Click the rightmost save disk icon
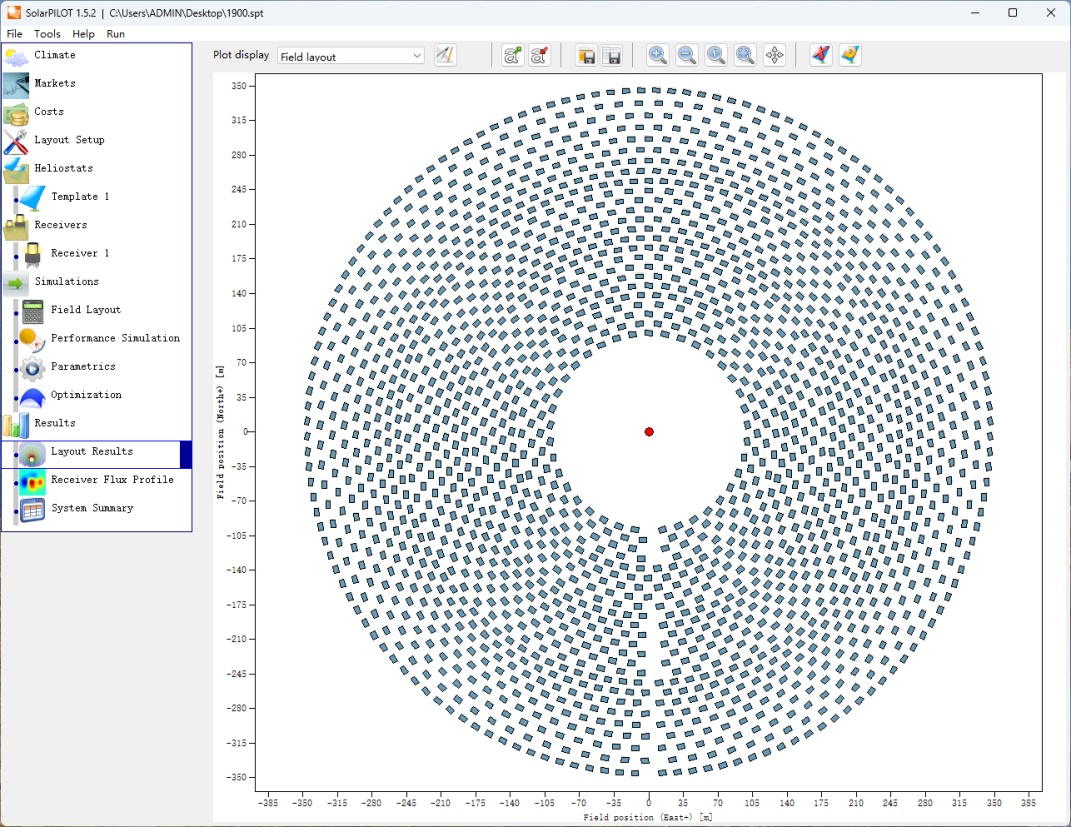This screenshot has height=827, width=1071. coord(612,55)
